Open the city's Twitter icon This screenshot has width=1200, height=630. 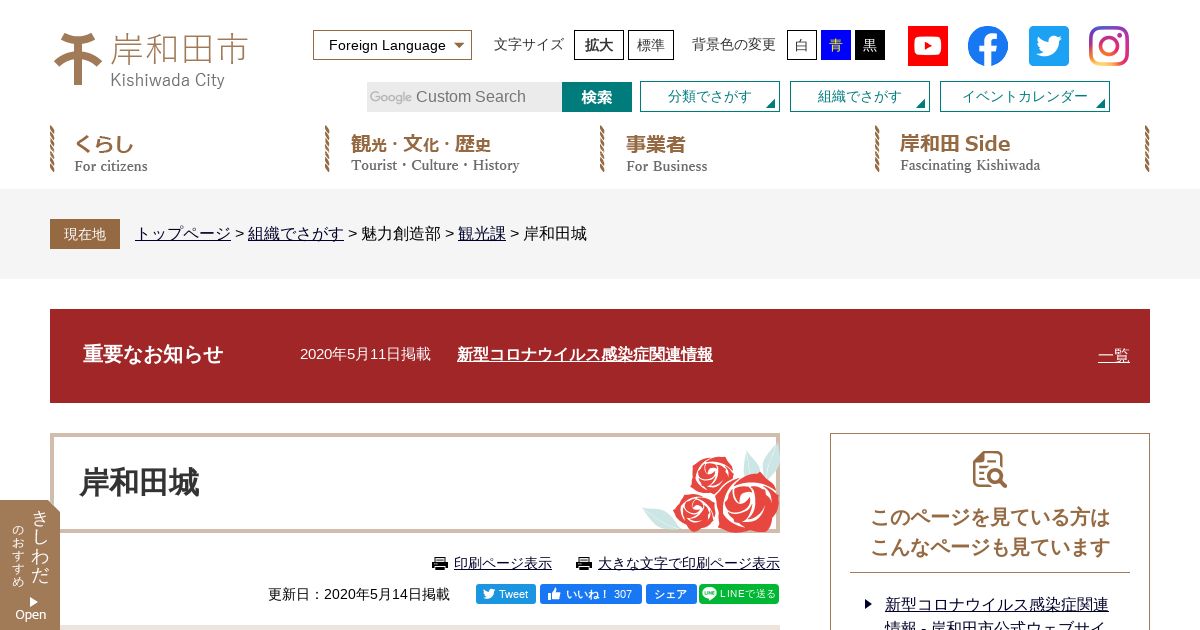click(1049, 46)
